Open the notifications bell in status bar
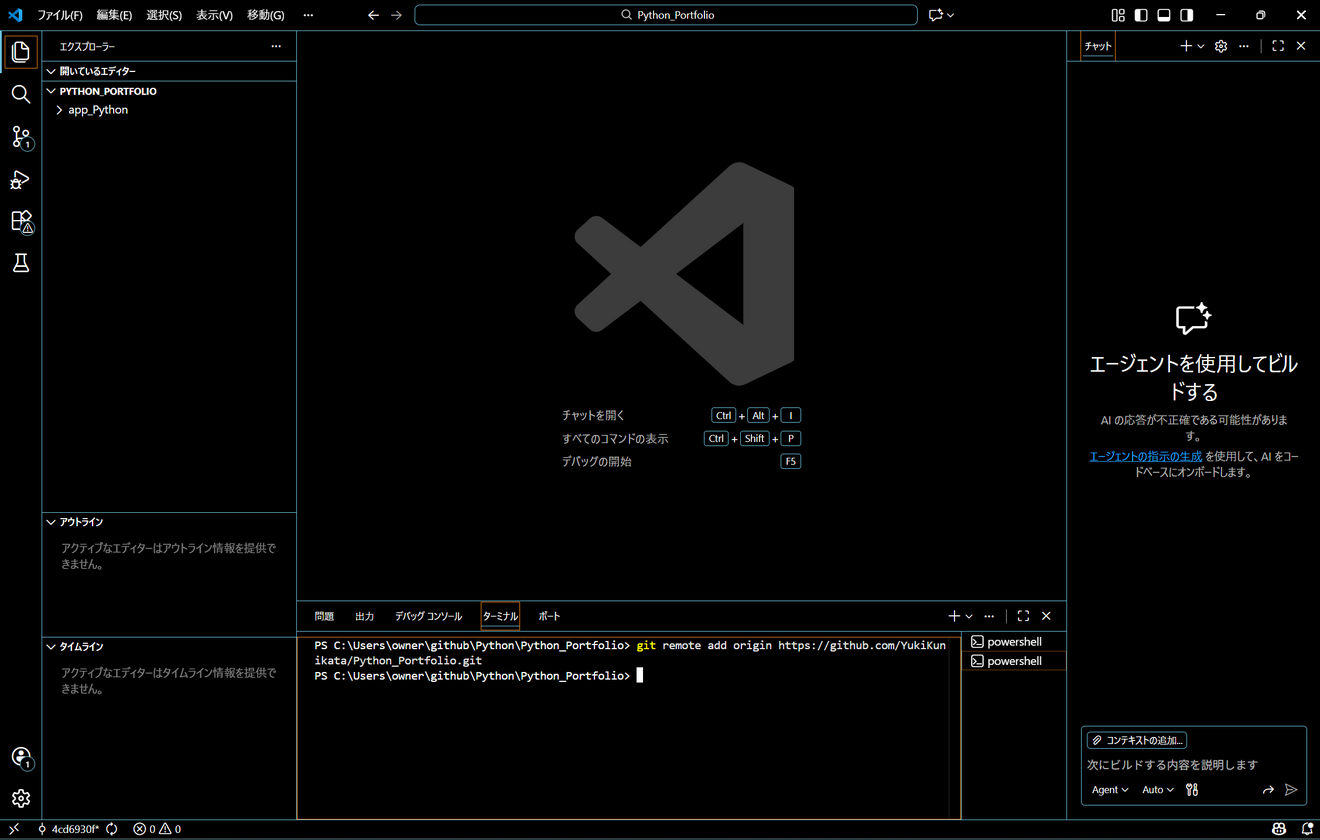 (x=1307, y=829)
